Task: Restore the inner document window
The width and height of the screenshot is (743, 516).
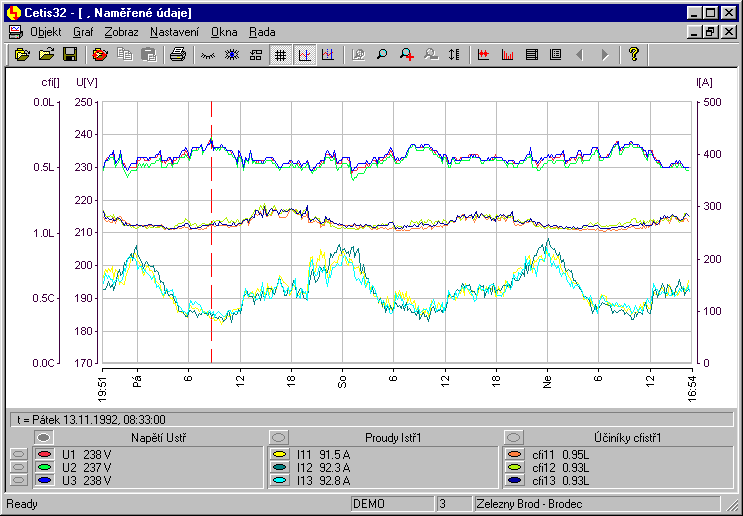Action: 710,32
